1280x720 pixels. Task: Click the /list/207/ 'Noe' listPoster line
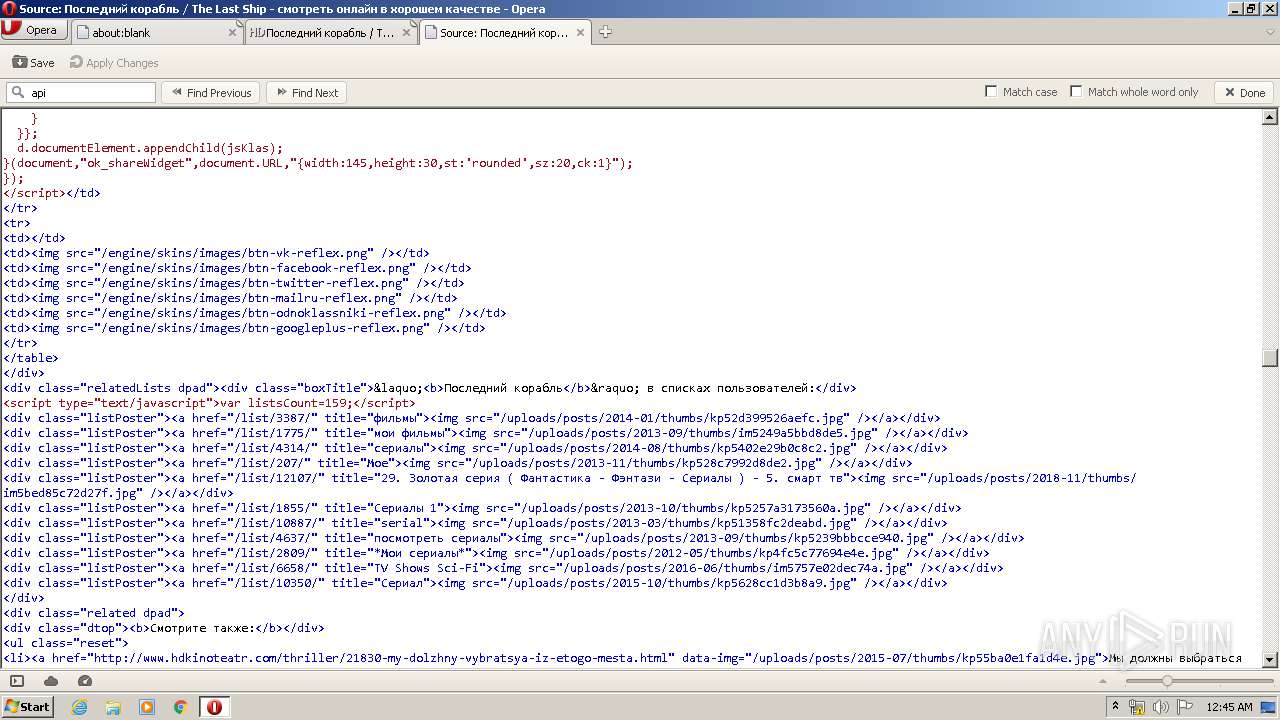point(458,463)
